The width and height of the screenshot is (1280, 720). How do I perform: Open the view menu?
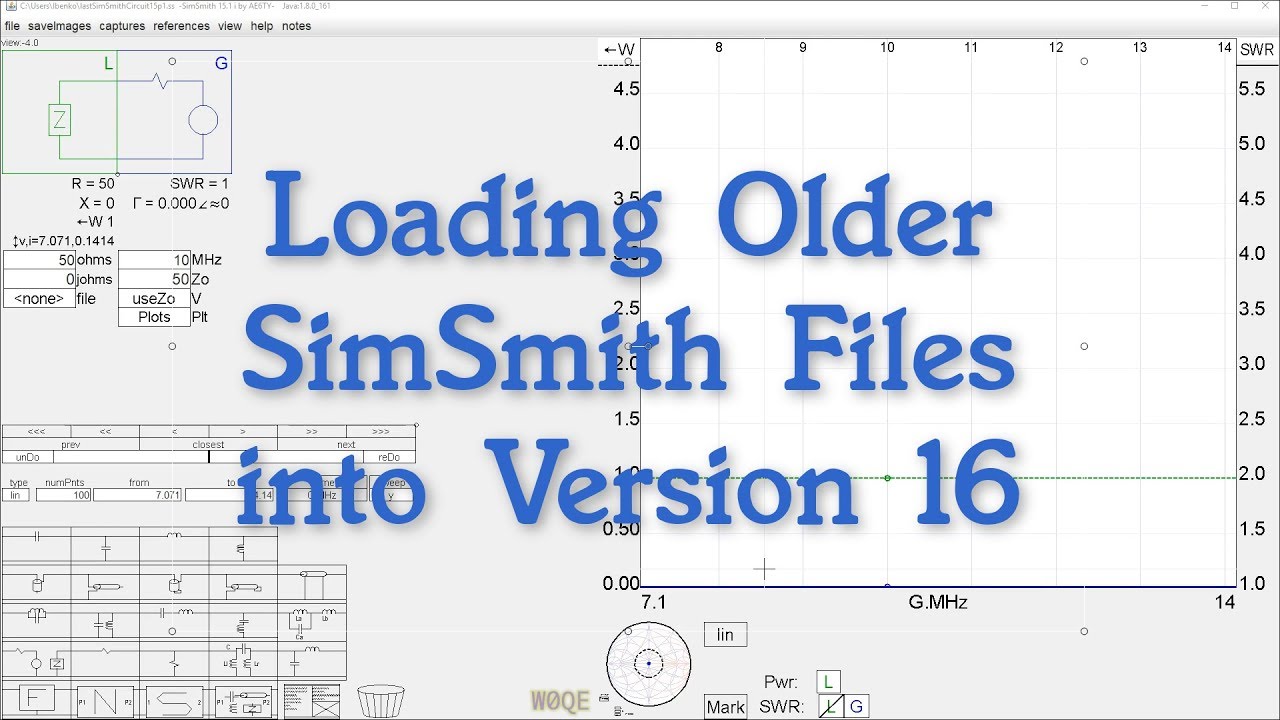point(230,26)
